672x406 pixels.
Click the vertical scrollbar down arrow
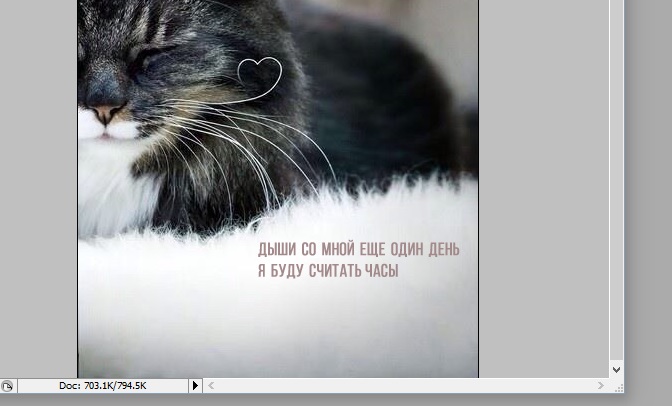tap(616, 370)
